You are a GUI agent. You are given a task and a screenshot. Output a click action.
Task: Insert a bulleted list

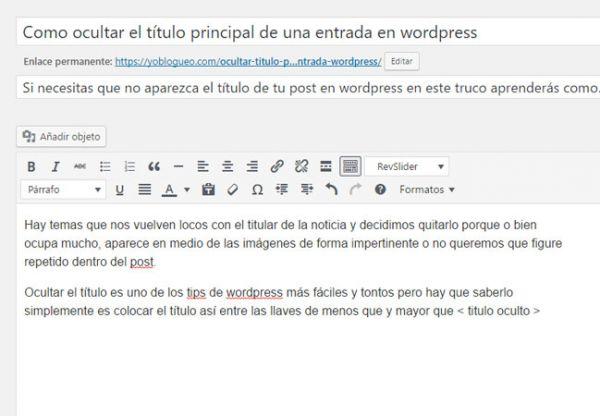[105, 166]
